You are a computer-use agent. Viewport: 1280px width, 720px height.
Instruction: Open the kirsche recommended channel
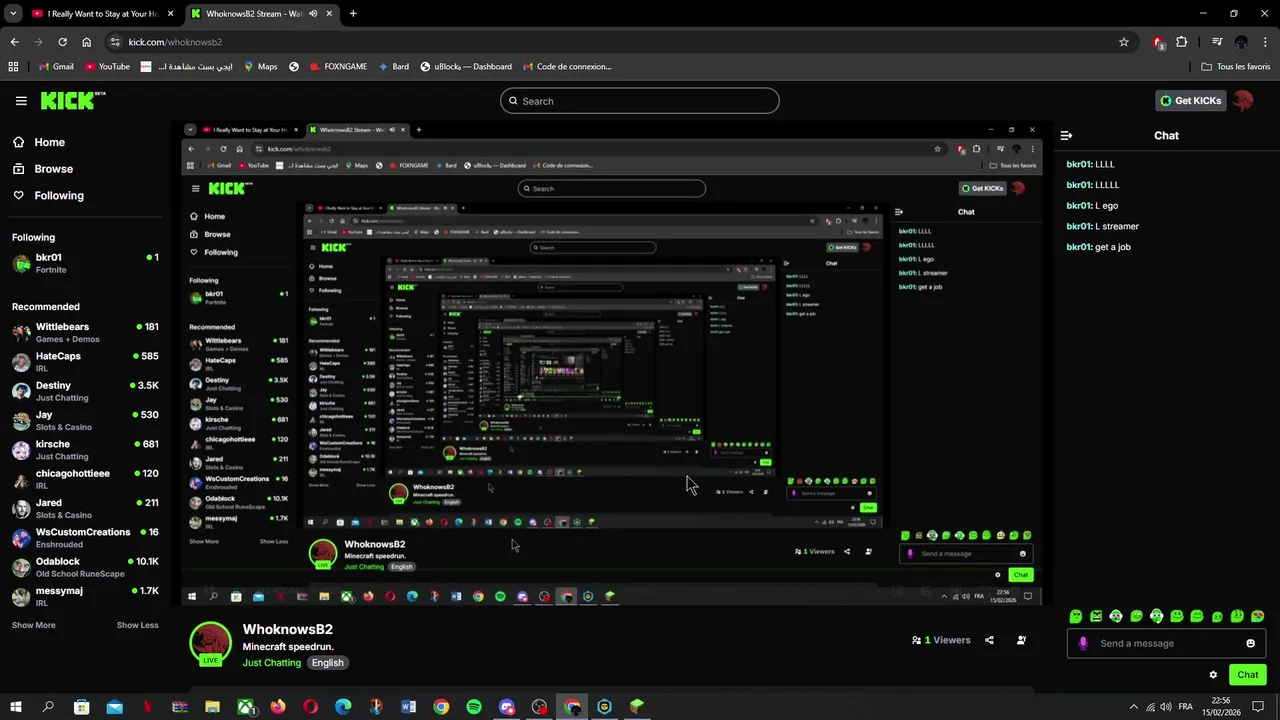(x=85, y=450)
